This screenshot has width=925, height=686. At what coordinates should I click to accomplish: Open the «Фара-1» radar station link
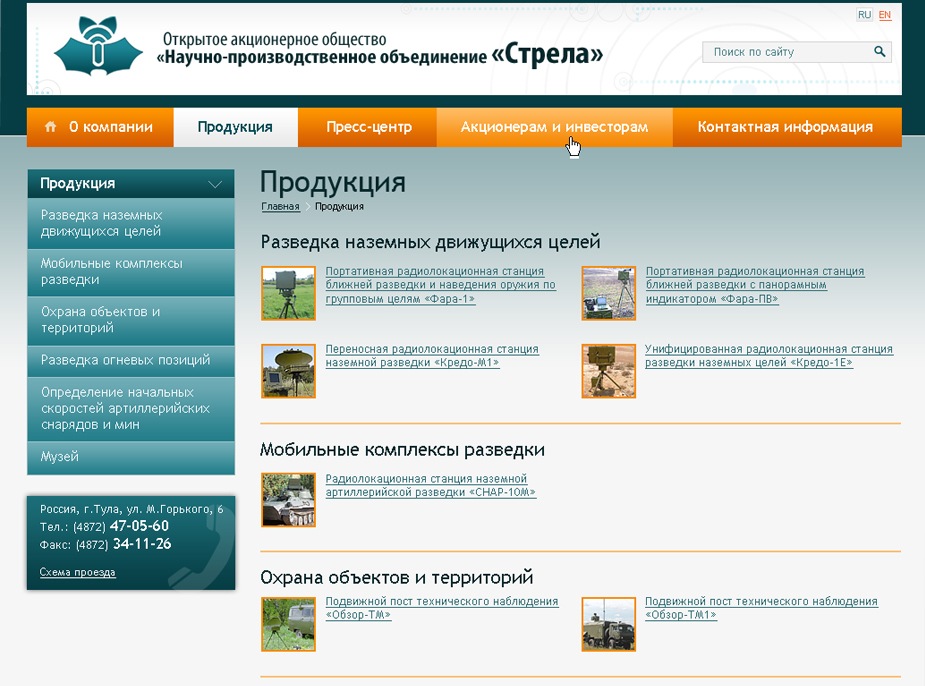tap(441, 285)
